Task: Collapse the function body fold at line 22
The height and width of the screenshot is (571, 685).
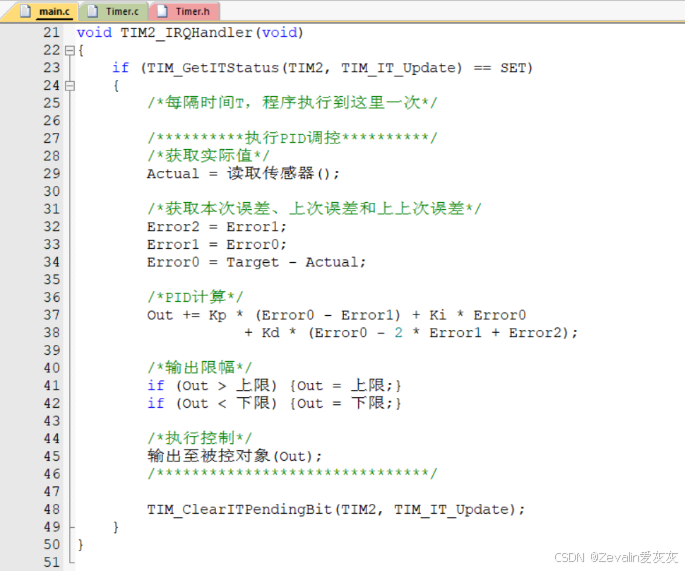Action: click(69, 51)
